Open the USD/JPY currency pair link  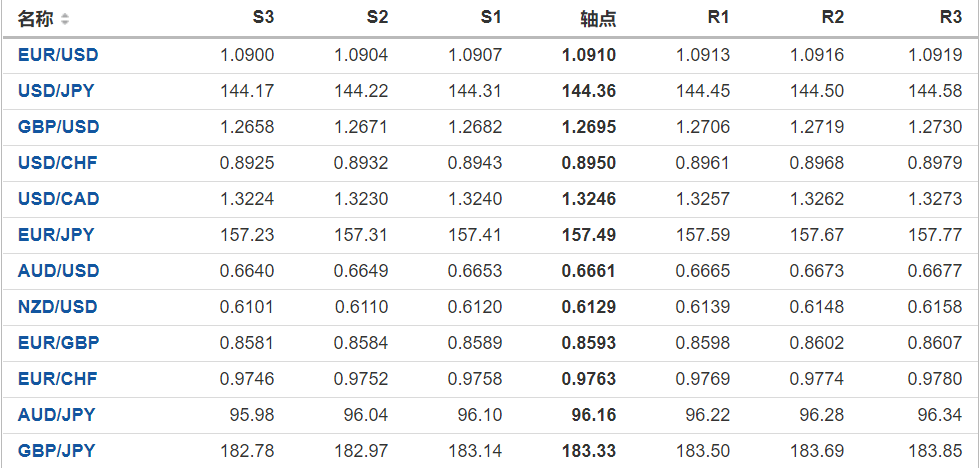click(x=57, y=91)
